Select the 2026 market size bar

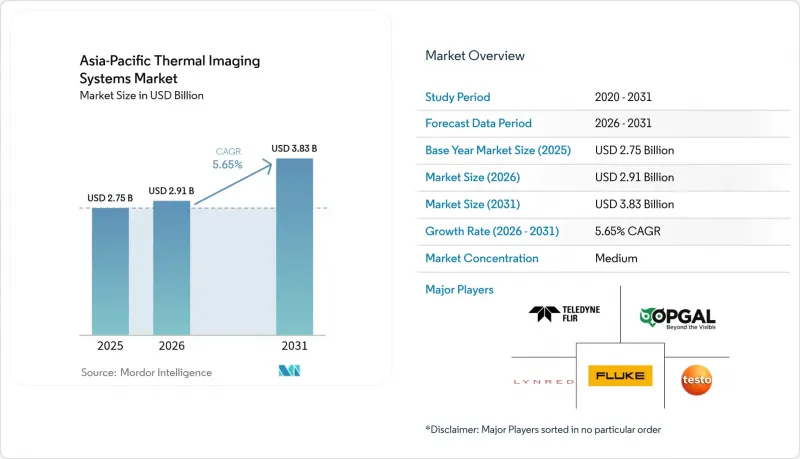(171, 268)
